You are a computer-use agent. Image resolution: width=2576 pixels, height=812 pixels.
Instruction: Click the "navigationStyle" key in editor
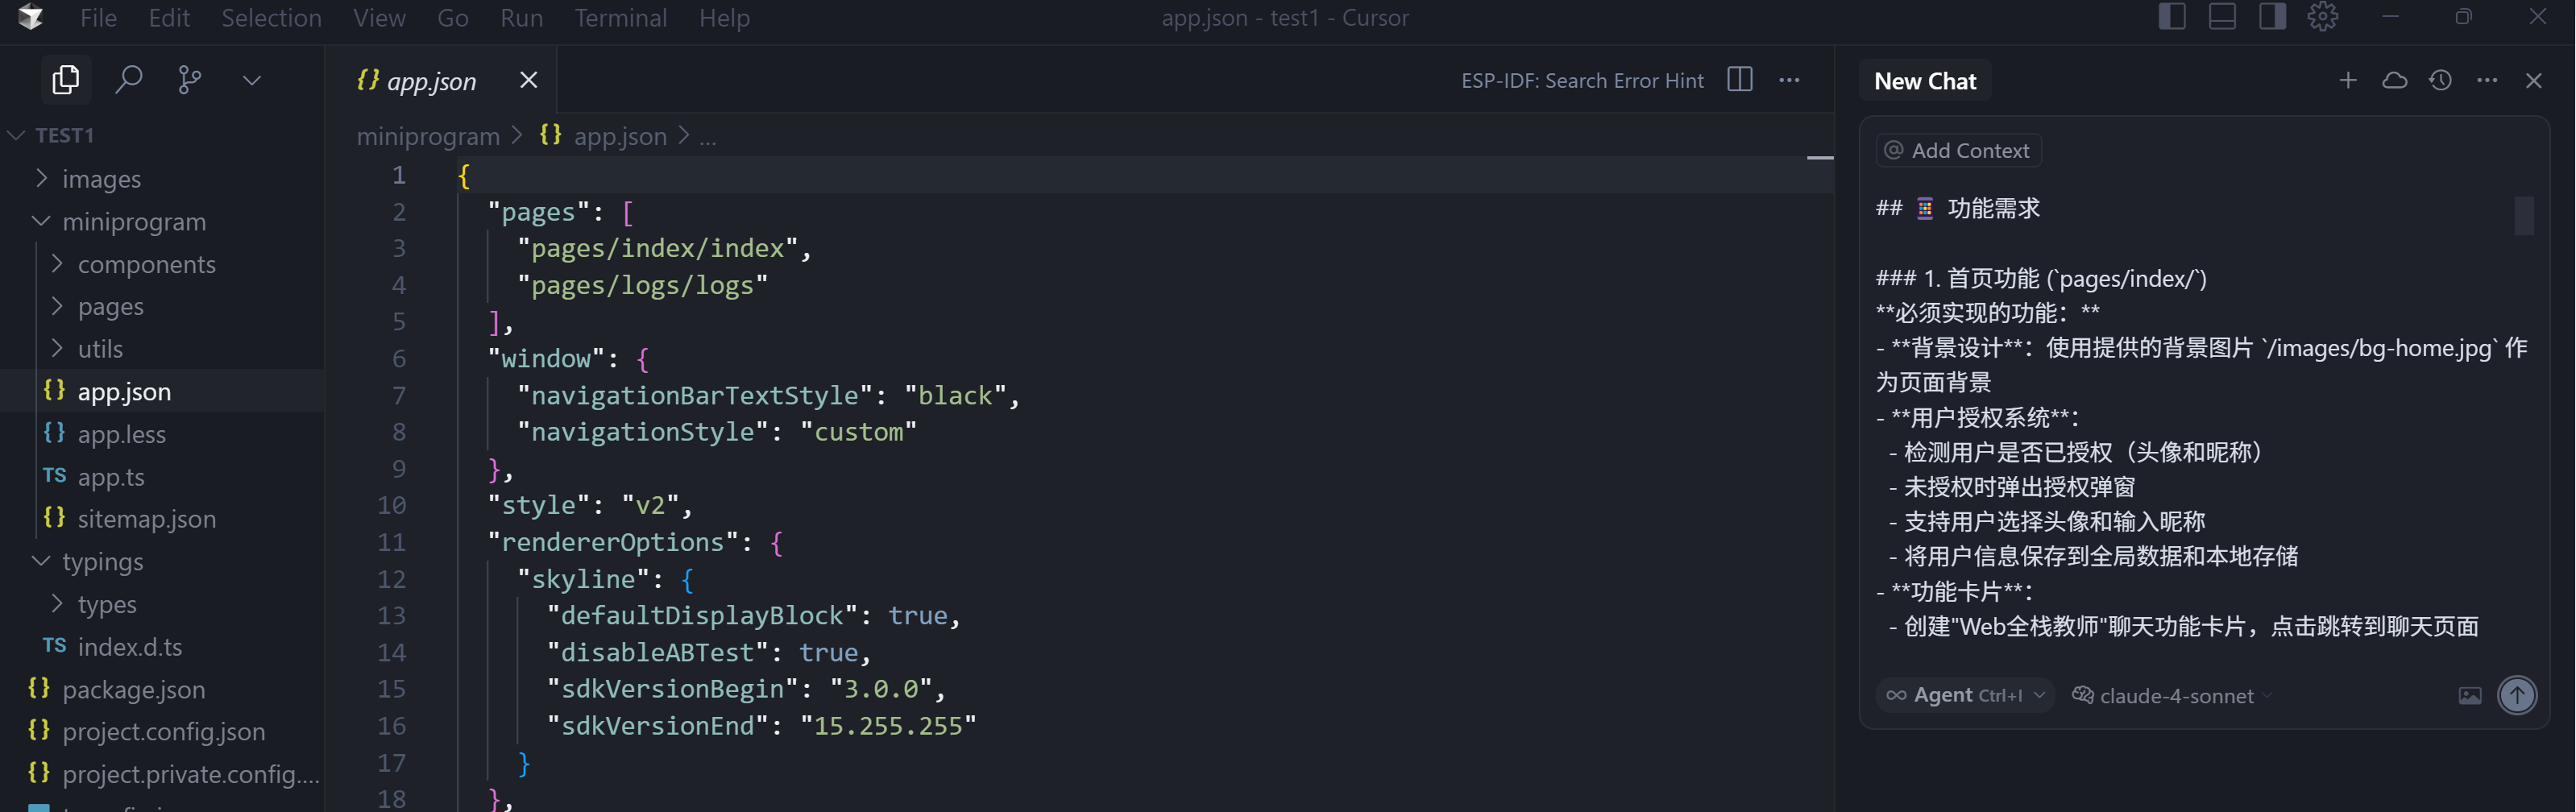click(x=643, y=432)
